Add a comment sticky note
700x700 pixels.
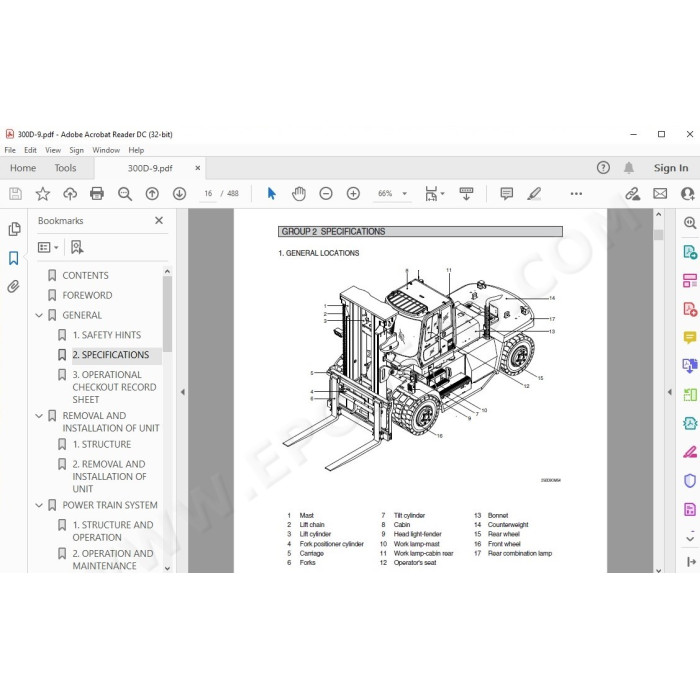(x=507, y=193)
